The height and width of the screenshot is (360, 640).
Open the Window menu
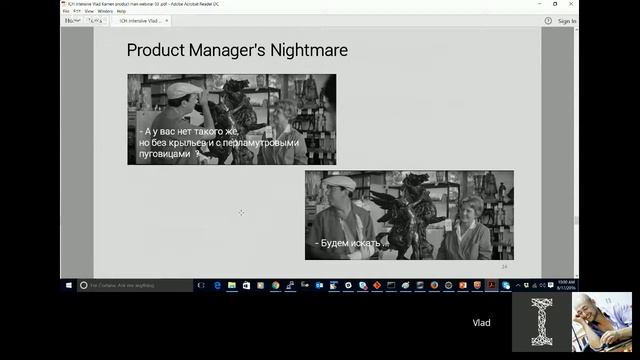[105, 11]
